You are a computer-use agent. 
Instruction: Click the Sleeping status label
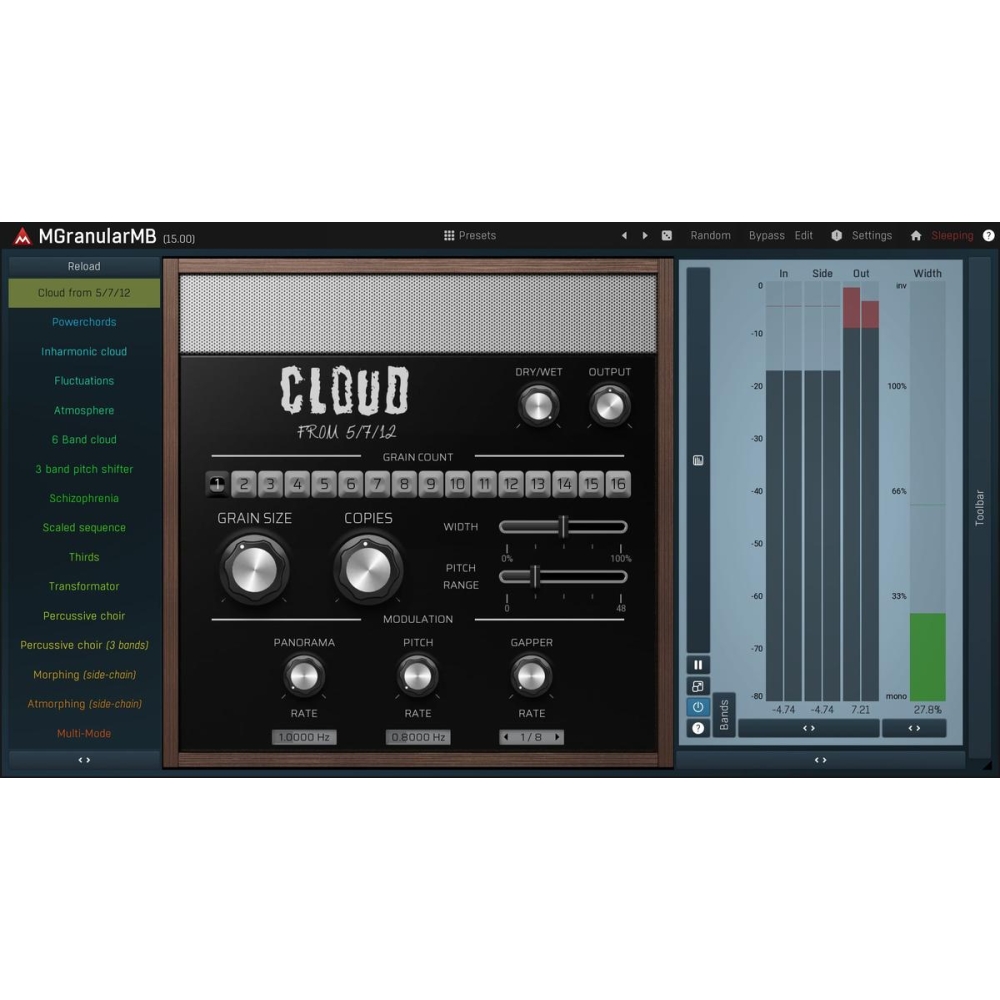pyautogui.click(x=952, y=235)
